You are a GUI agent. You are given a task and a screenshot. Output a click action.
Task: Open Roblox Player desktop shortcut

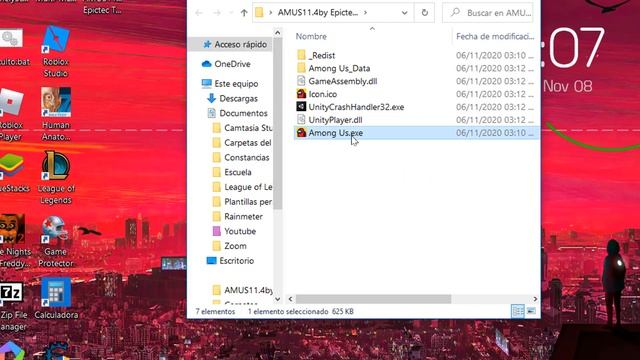pyautogui.click(x=11, y=115)
